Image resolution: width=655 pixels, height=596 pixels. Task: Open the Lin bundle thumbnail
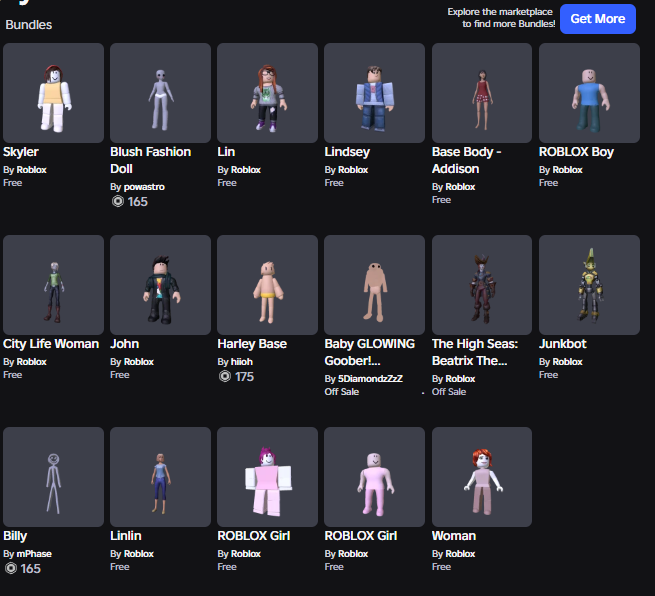(x=267, y=93)
